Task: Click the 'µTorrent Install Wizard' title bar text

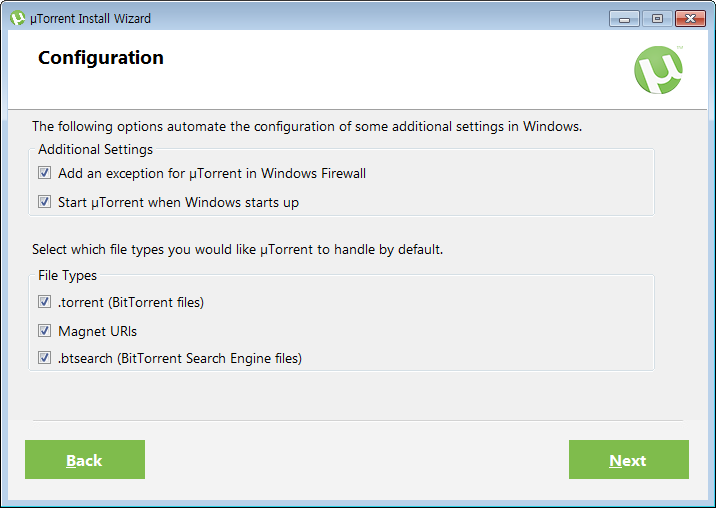Action: [90, 19]
